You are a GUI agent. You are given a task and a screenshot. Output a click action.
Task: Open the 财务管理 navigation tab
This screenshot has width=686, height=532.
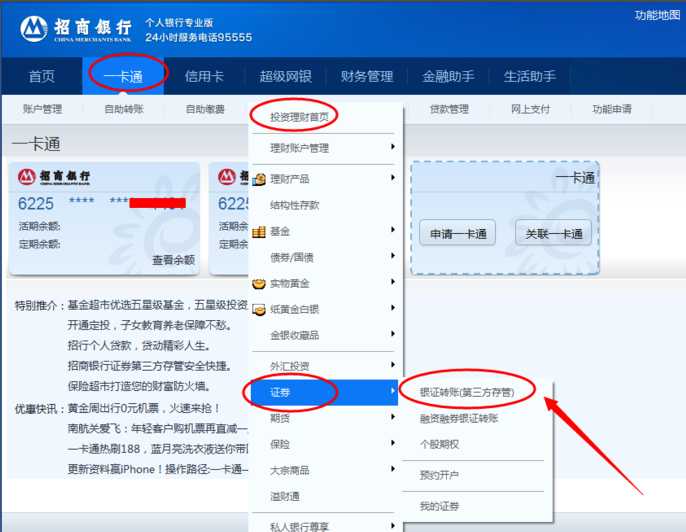click(x=367, y=77)
